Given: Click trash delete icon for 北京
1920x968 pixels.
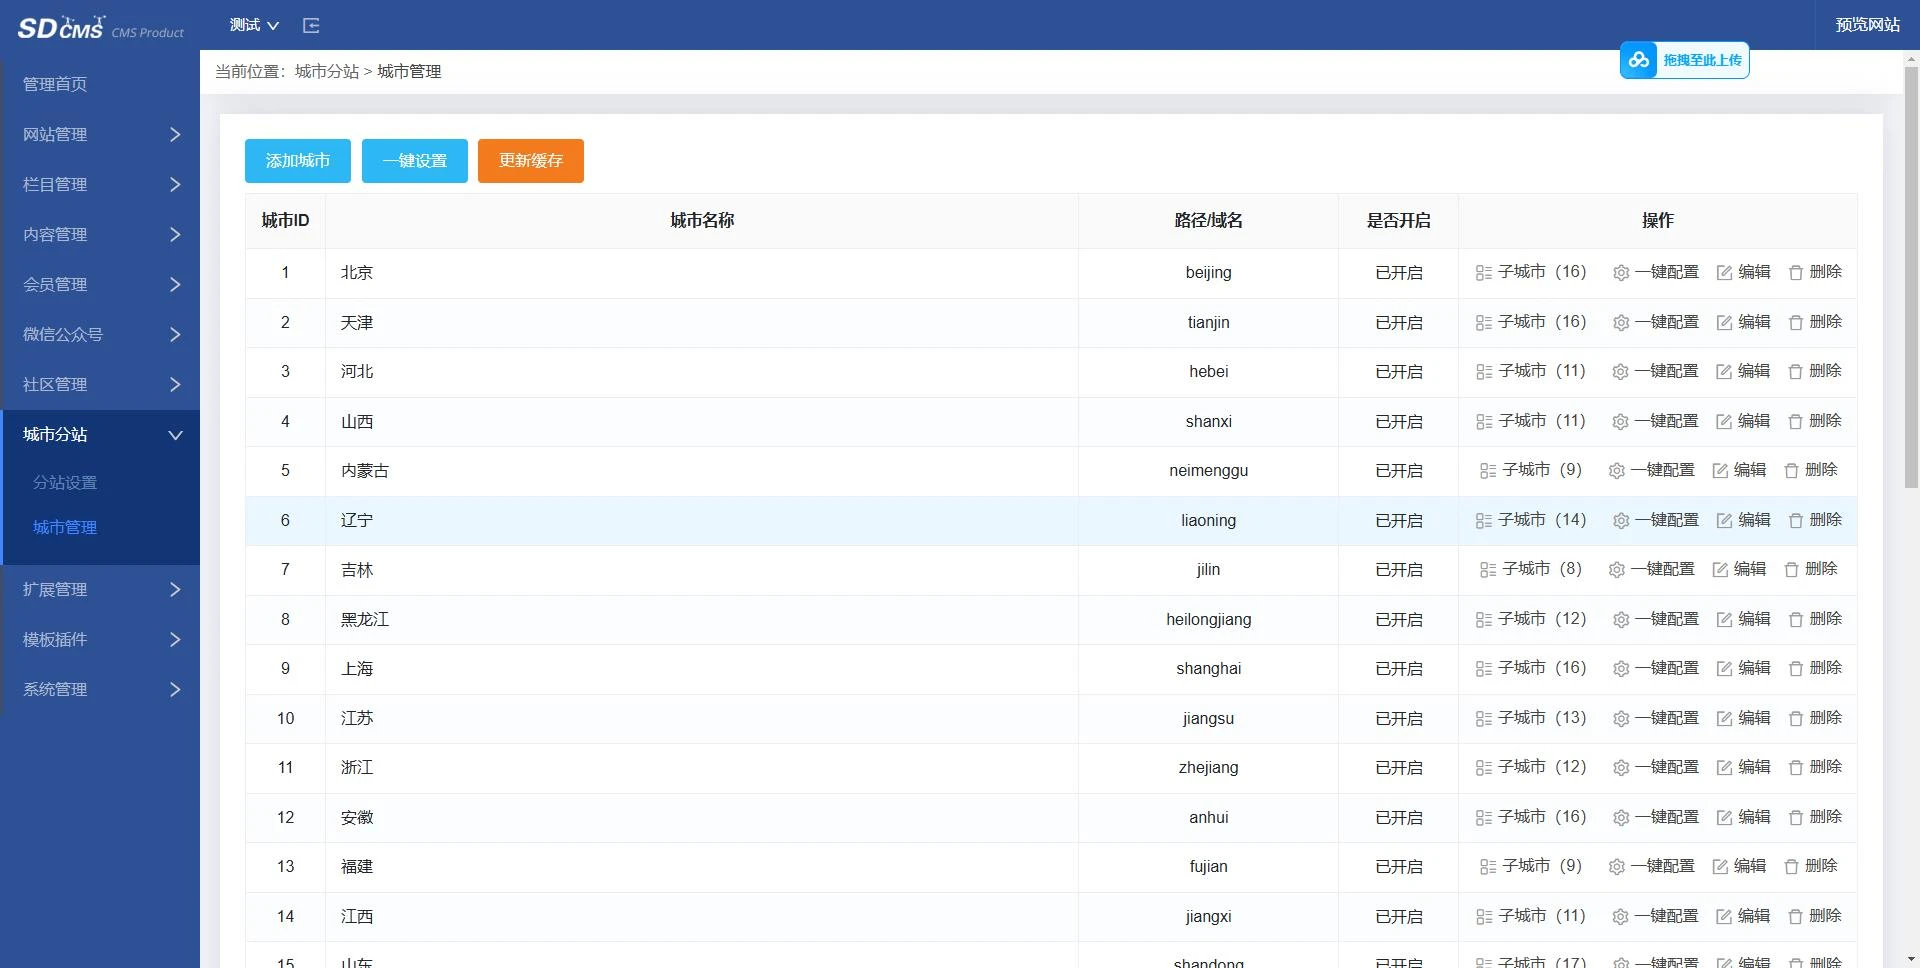Looking at the screenshot, I should (1795, 273).
